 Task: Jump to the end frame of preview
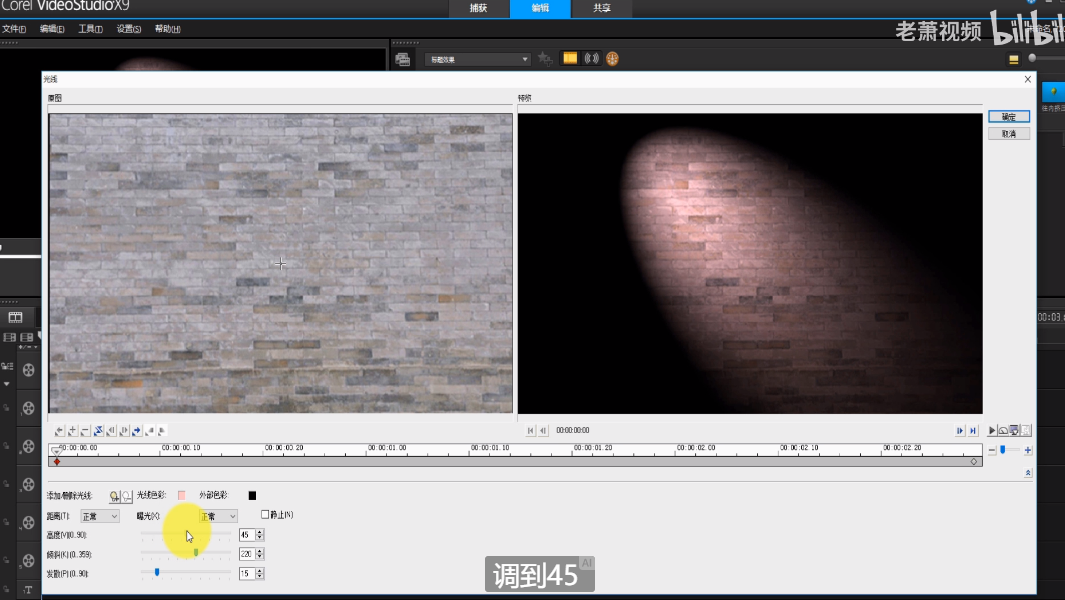click(x=973, y=431)
